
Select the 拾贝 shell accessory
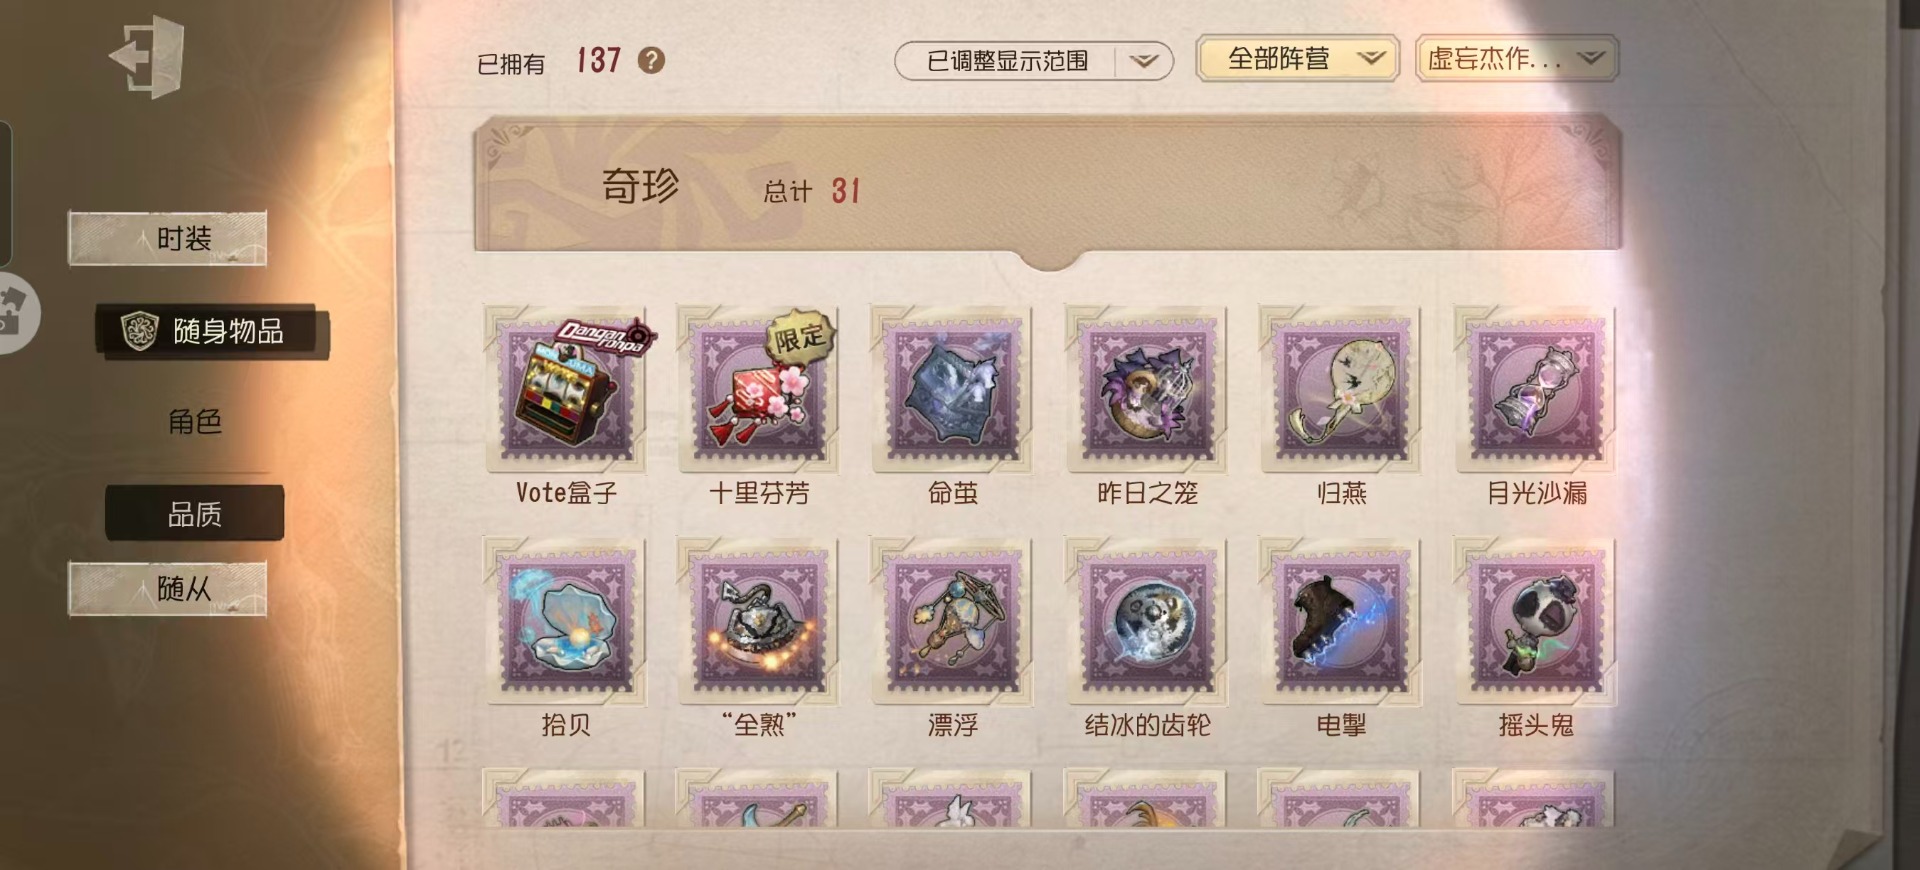point(566,622)
